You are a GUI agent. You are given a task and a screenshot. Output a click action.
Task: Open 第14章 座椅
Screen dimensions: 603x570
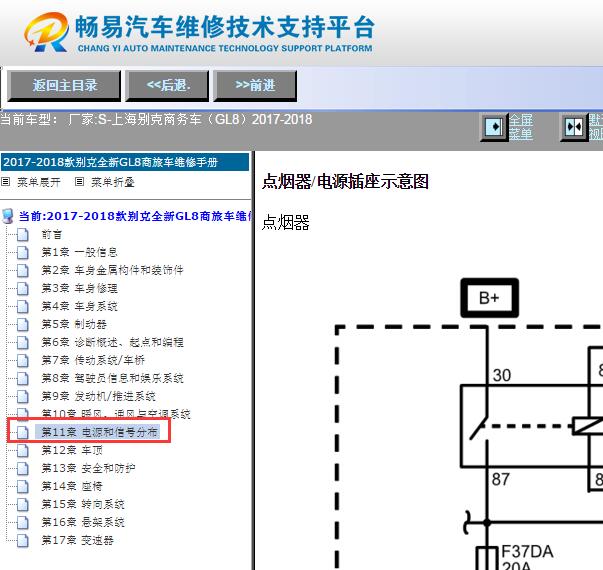(x=72, y=486)
